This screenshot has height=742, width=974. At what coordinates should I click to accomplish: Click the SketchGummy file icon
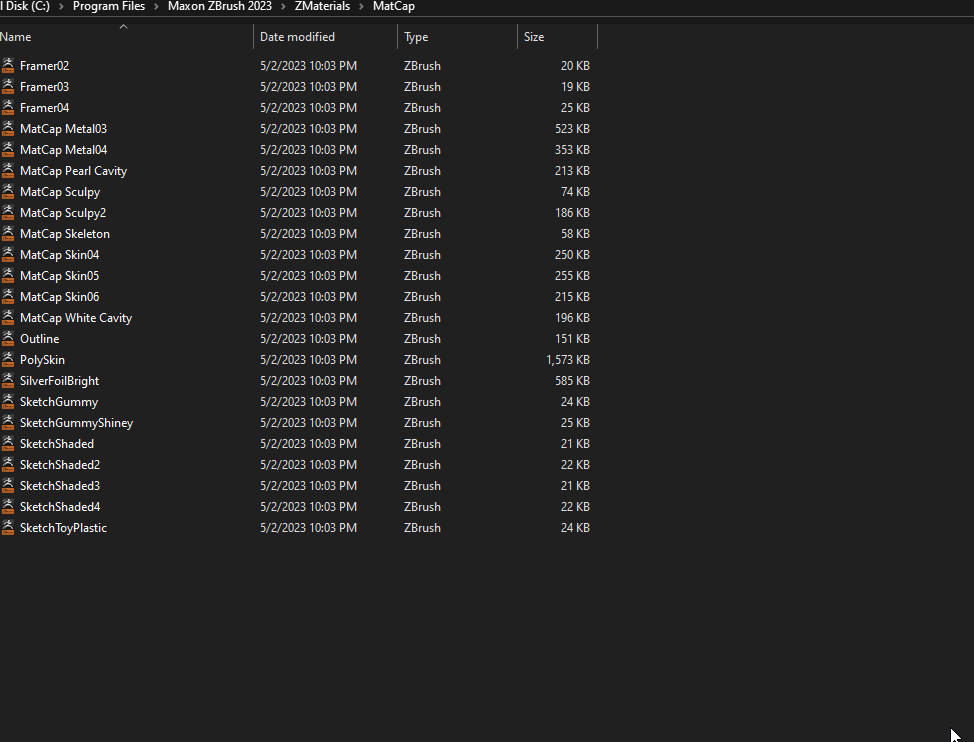click(x=8, y=402)
